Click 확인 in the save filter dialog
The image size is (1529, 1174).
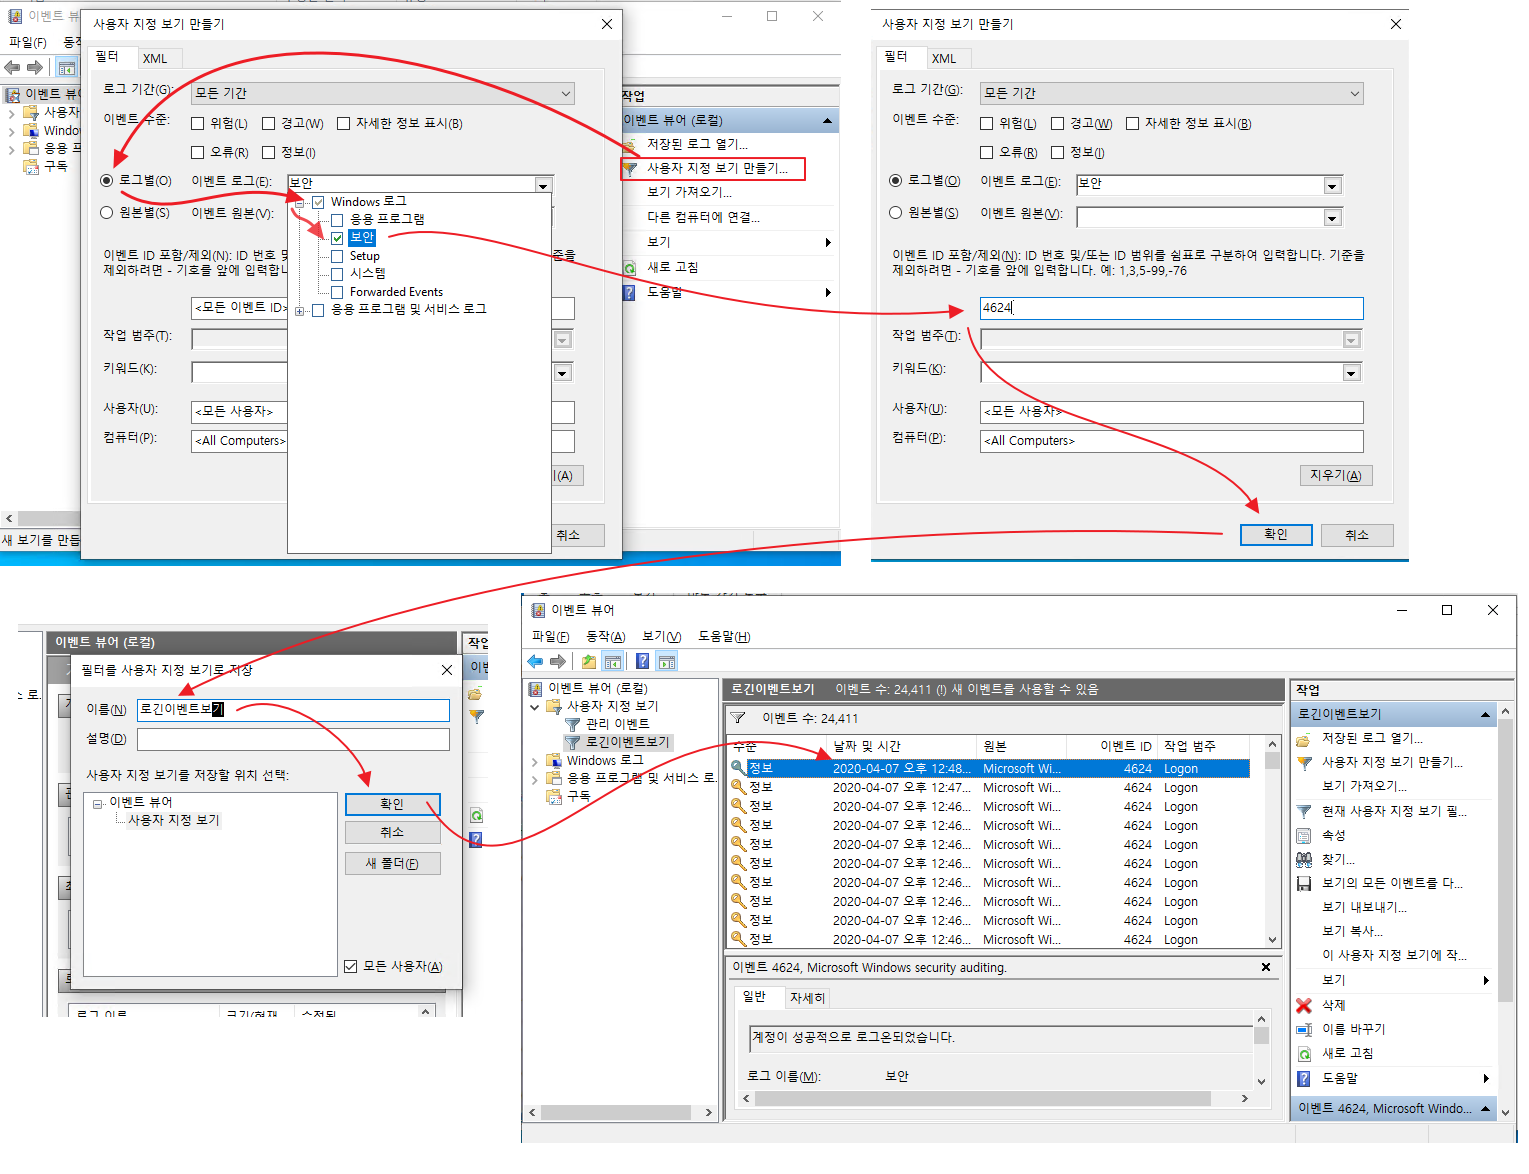[x=392, y=804]
